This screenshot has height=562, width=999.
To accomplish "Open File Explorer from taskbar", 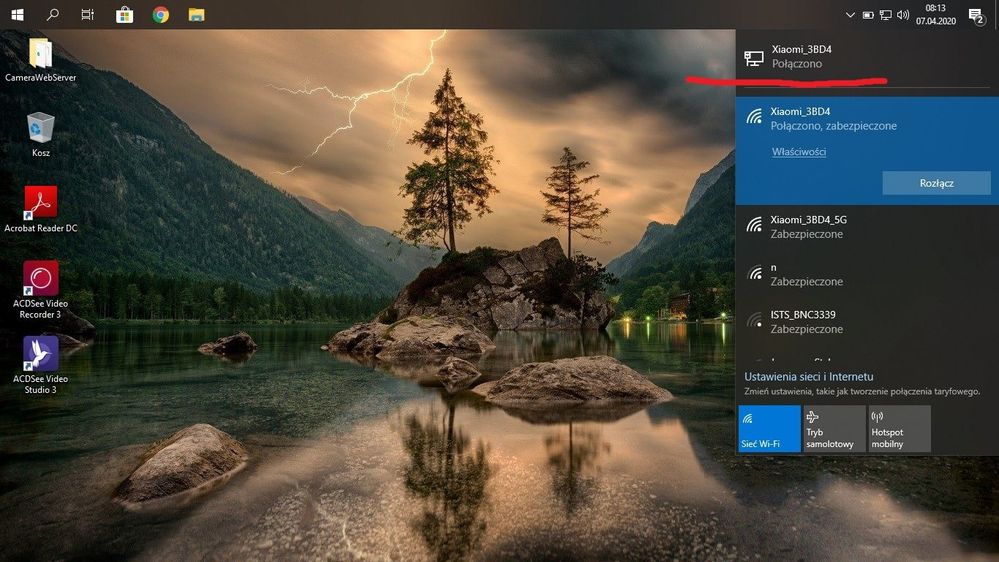I will pos(196,15).
